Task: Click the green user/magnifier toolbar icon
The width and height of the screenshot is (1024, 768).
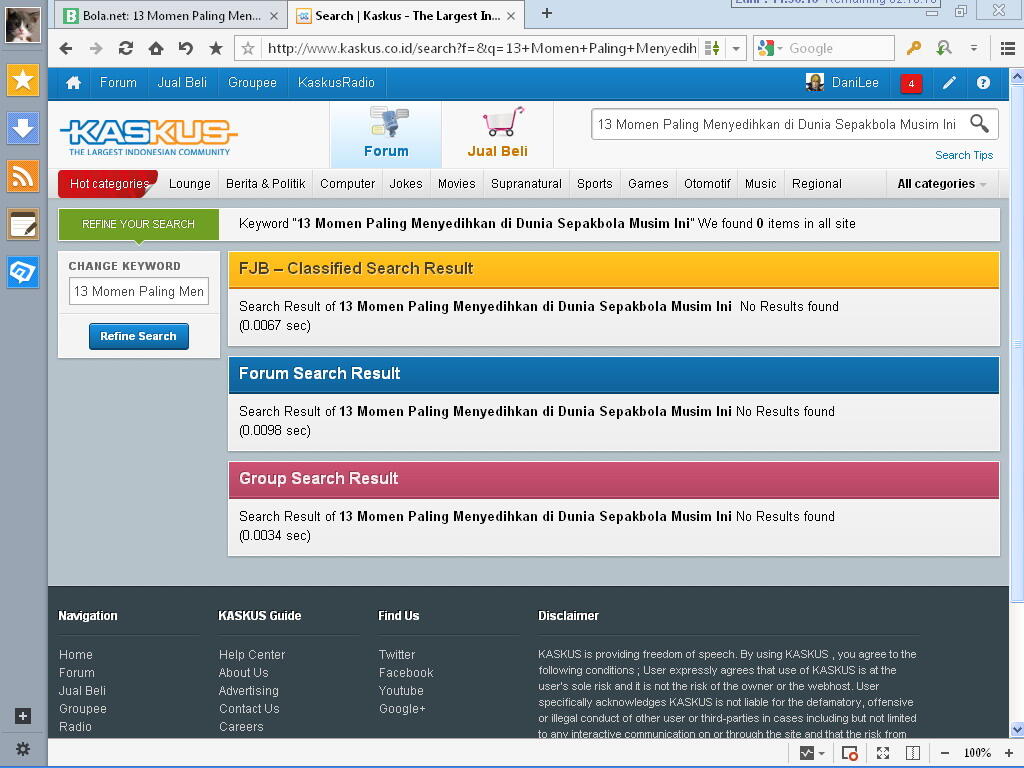Action: pyautogui.click(x=943, y=48)
